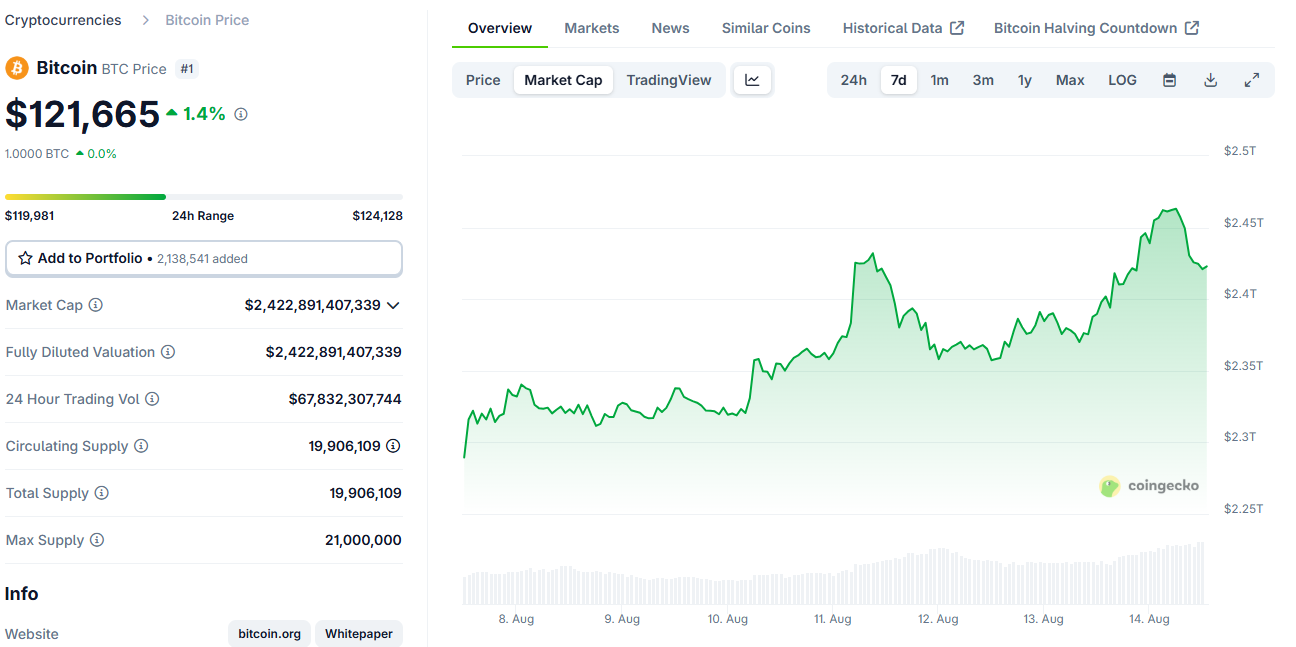Expand chart to fullscreen icon

(1251, 80)
